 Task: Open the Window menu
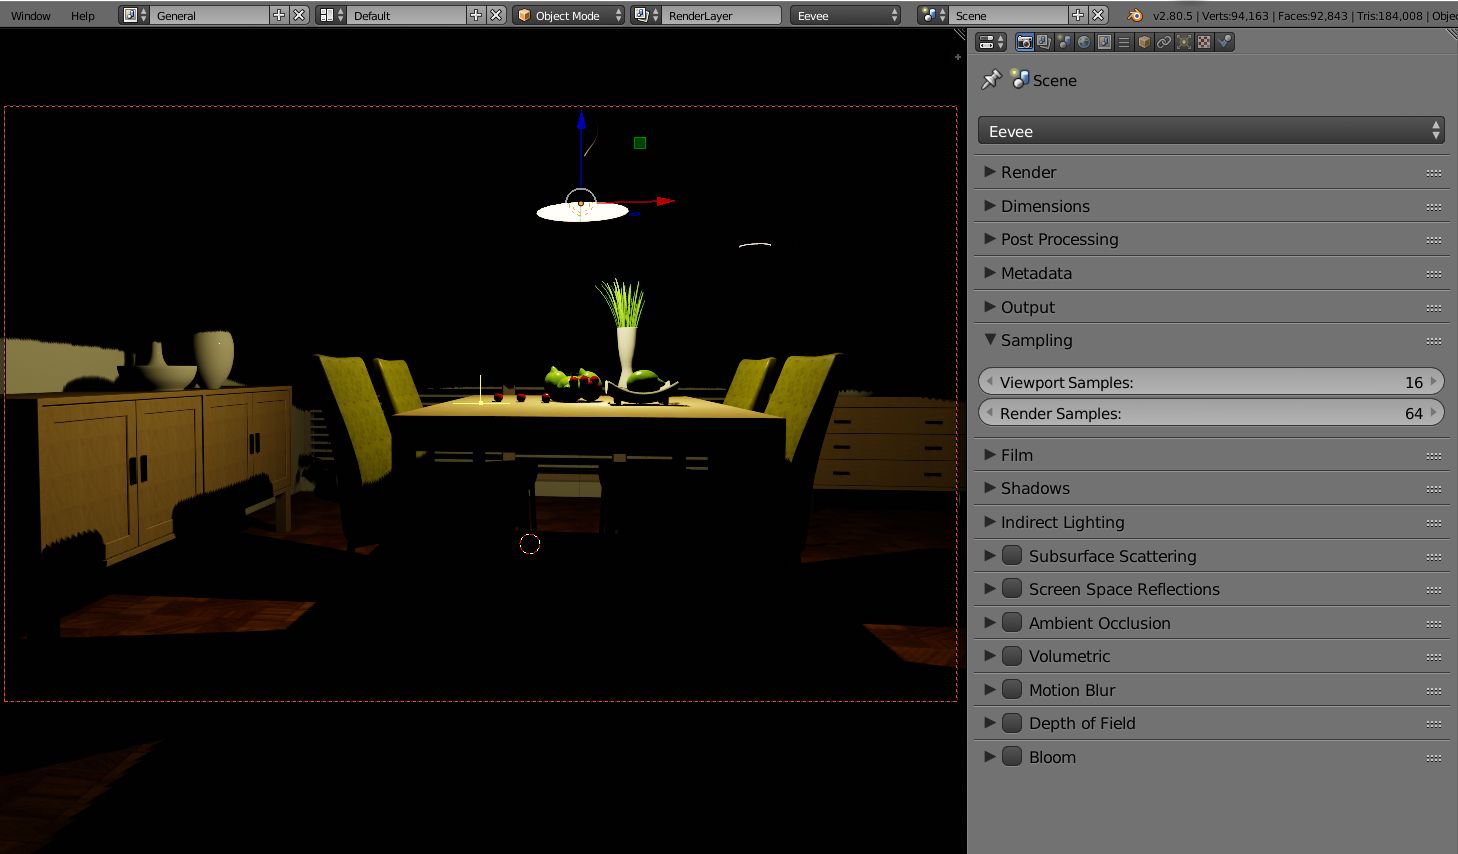[31, 15]
